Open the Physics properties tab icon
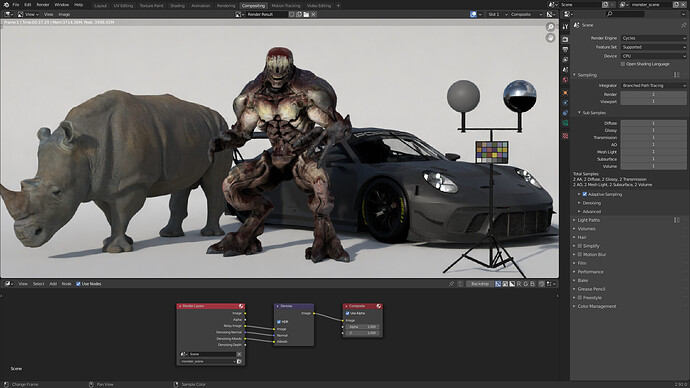This screenshot has width=690, height=388. coord(565,103)
